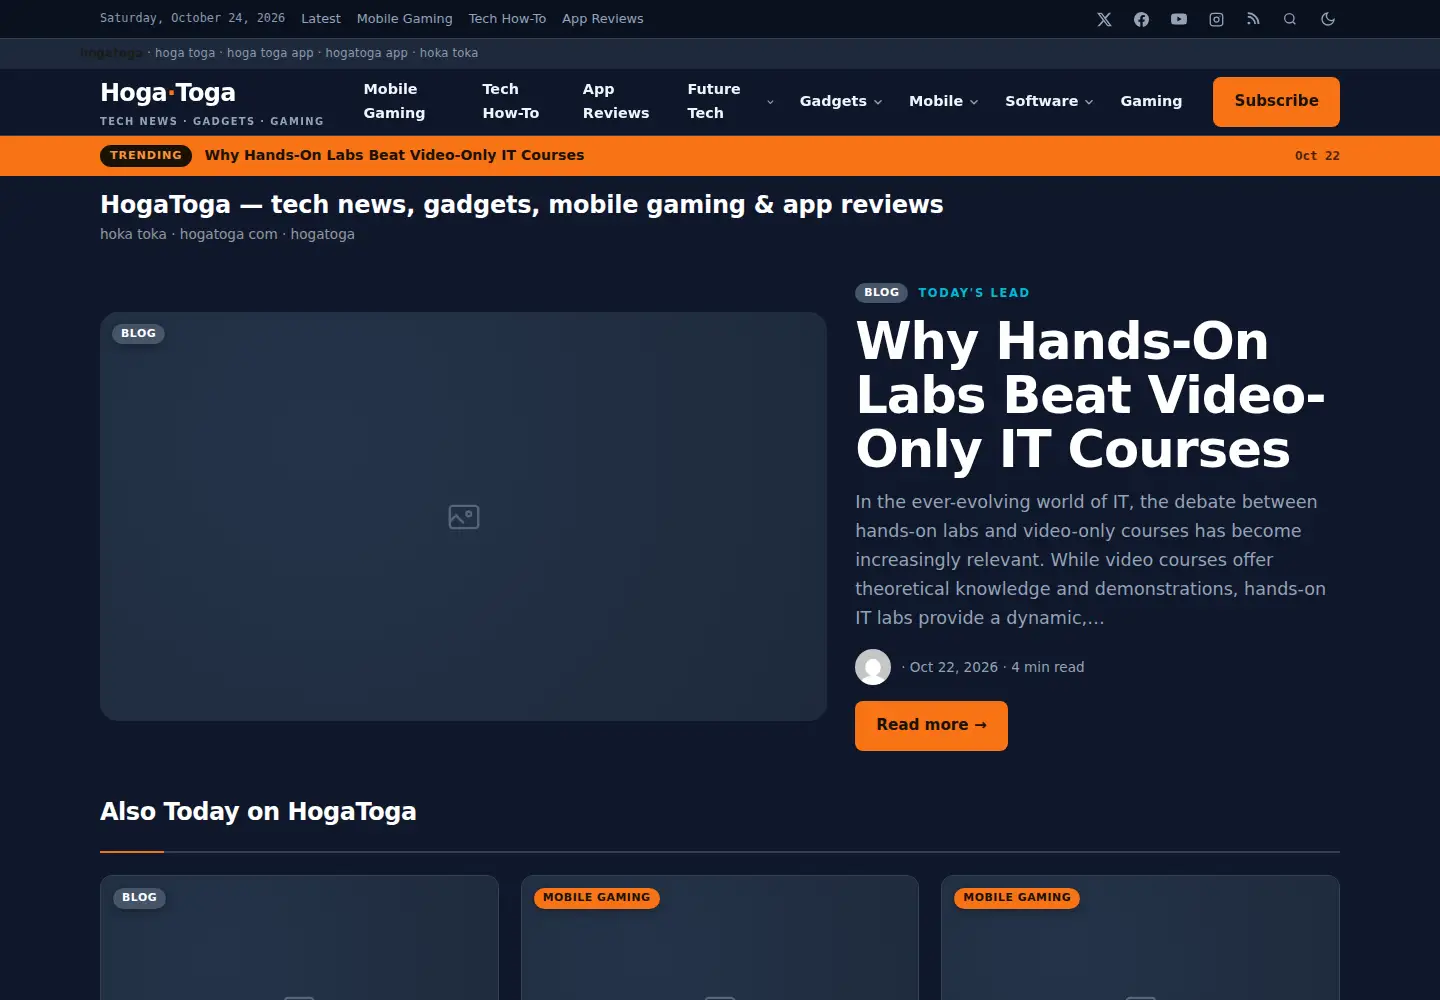
Task: Click the Read more button
Action: click(931, 726)
